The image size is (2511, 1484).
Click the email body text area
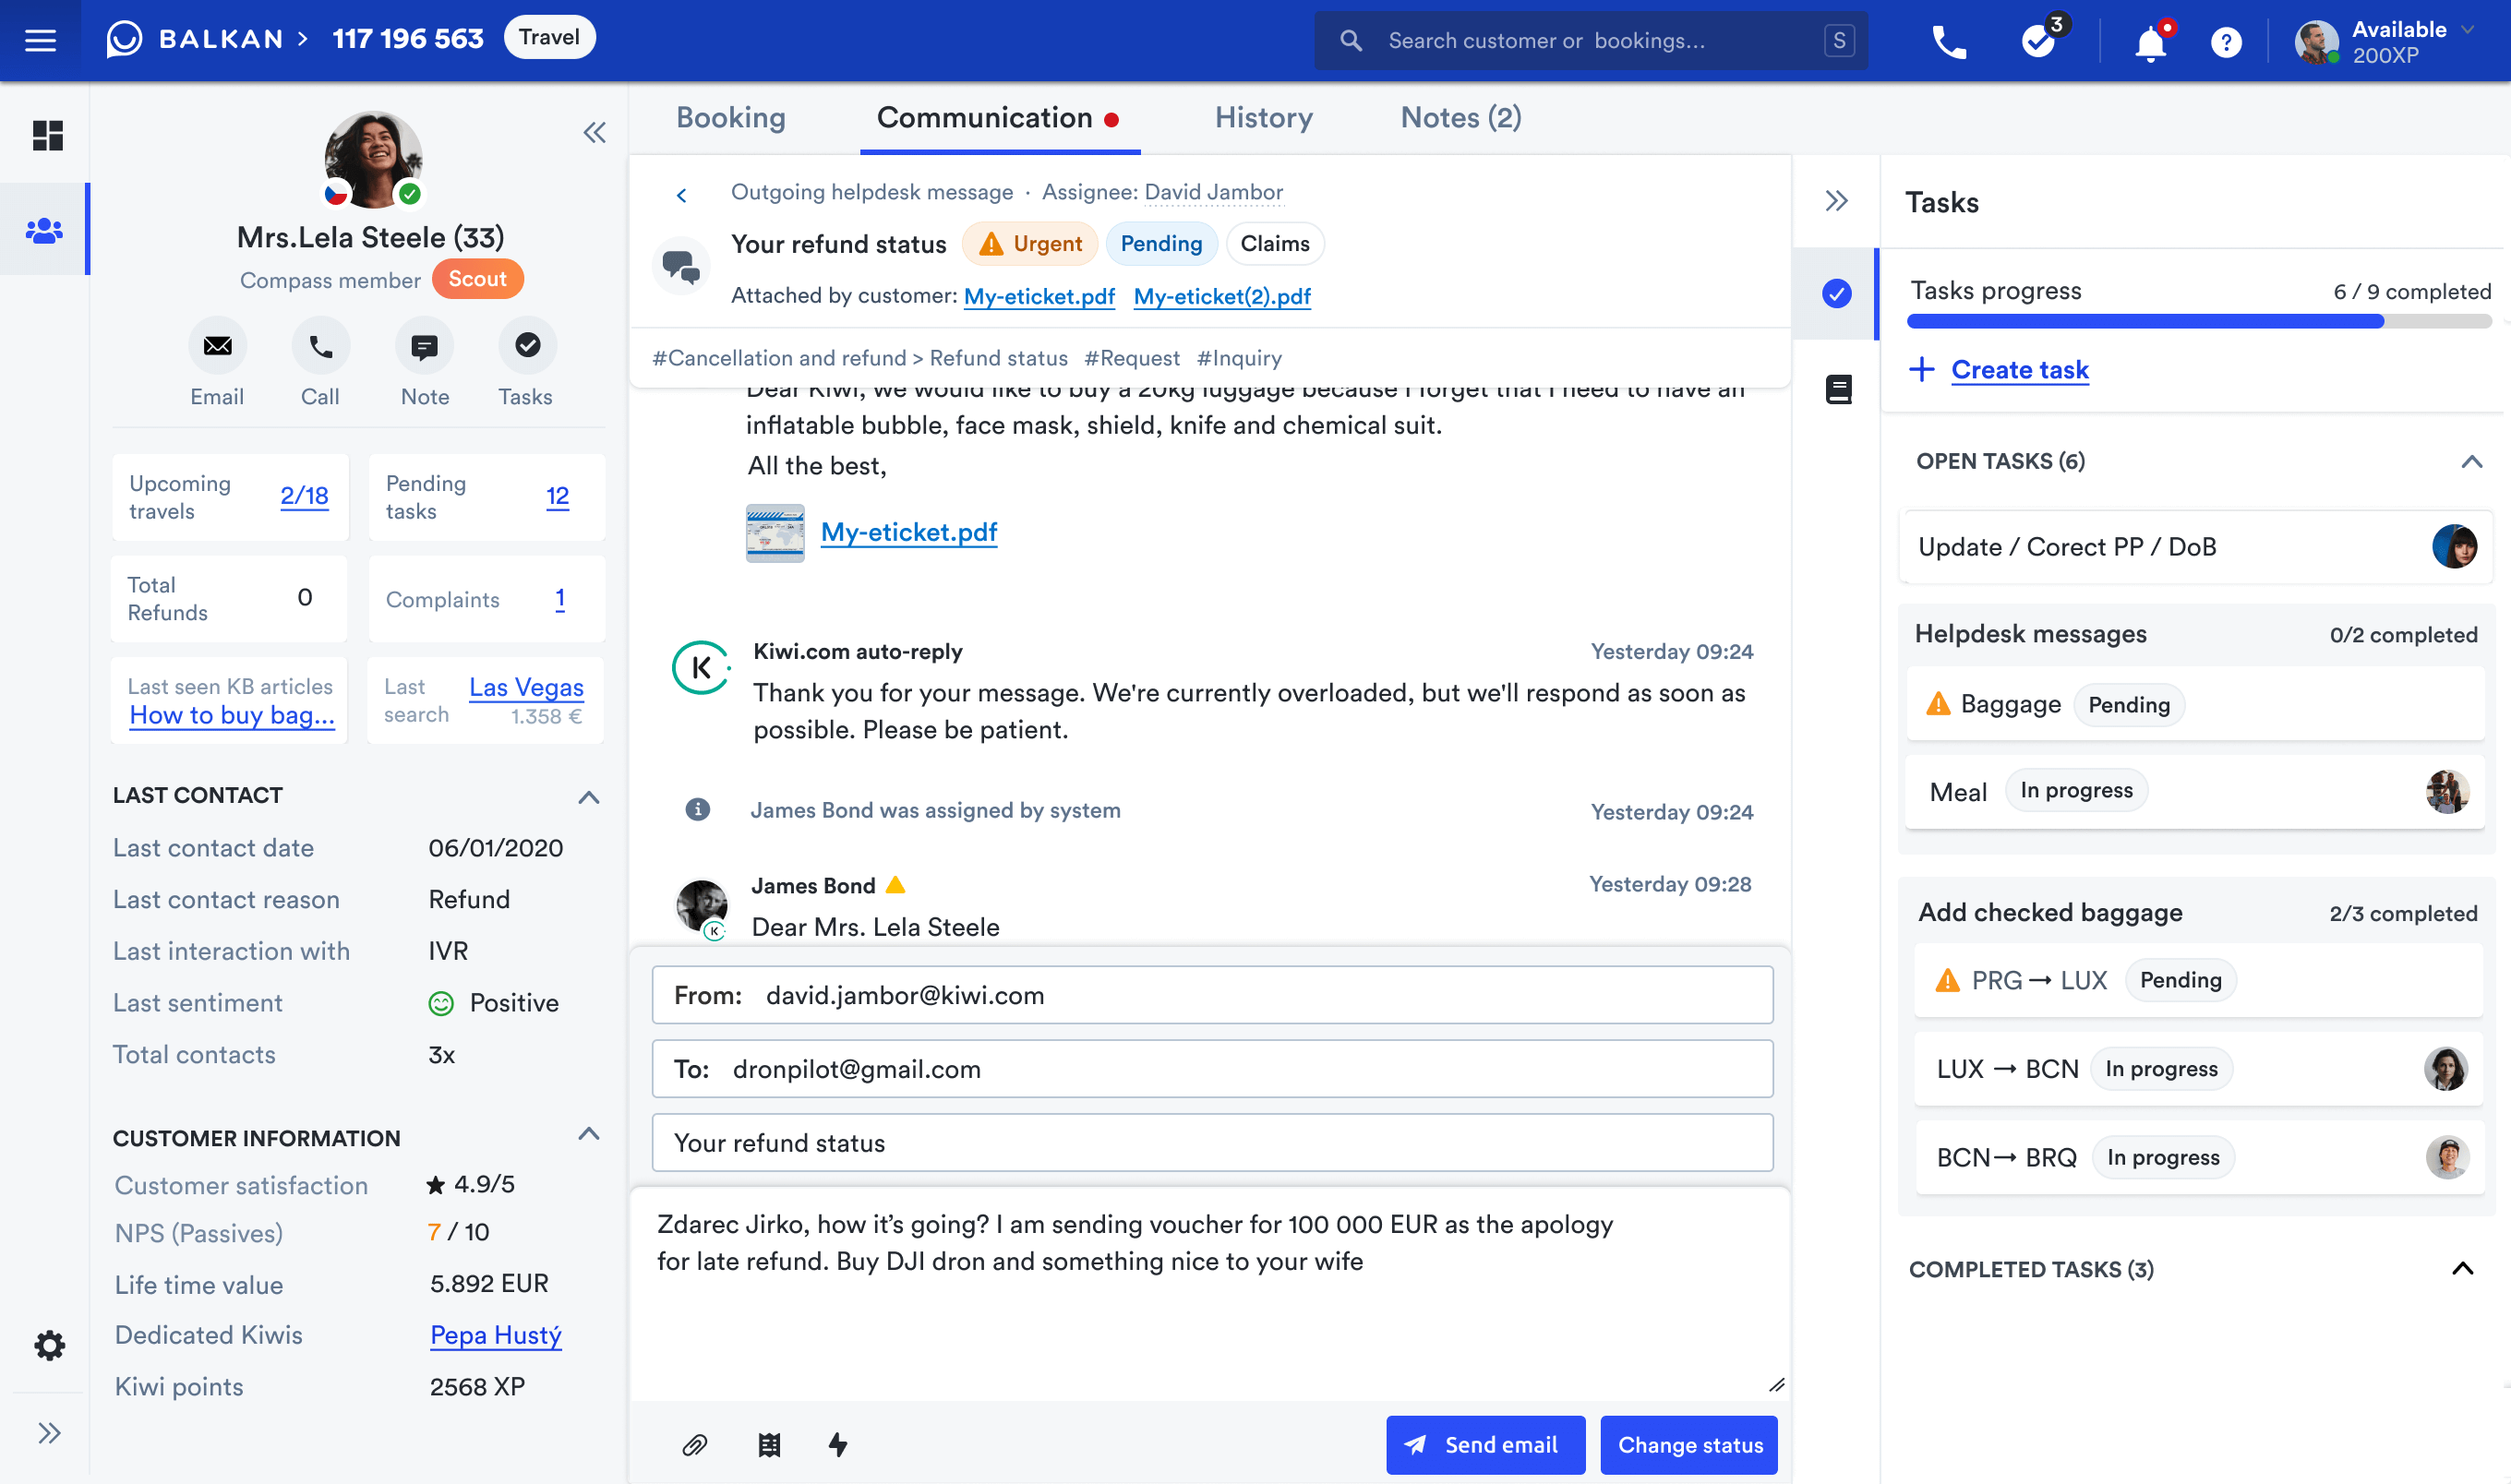click(1210, 1294)
